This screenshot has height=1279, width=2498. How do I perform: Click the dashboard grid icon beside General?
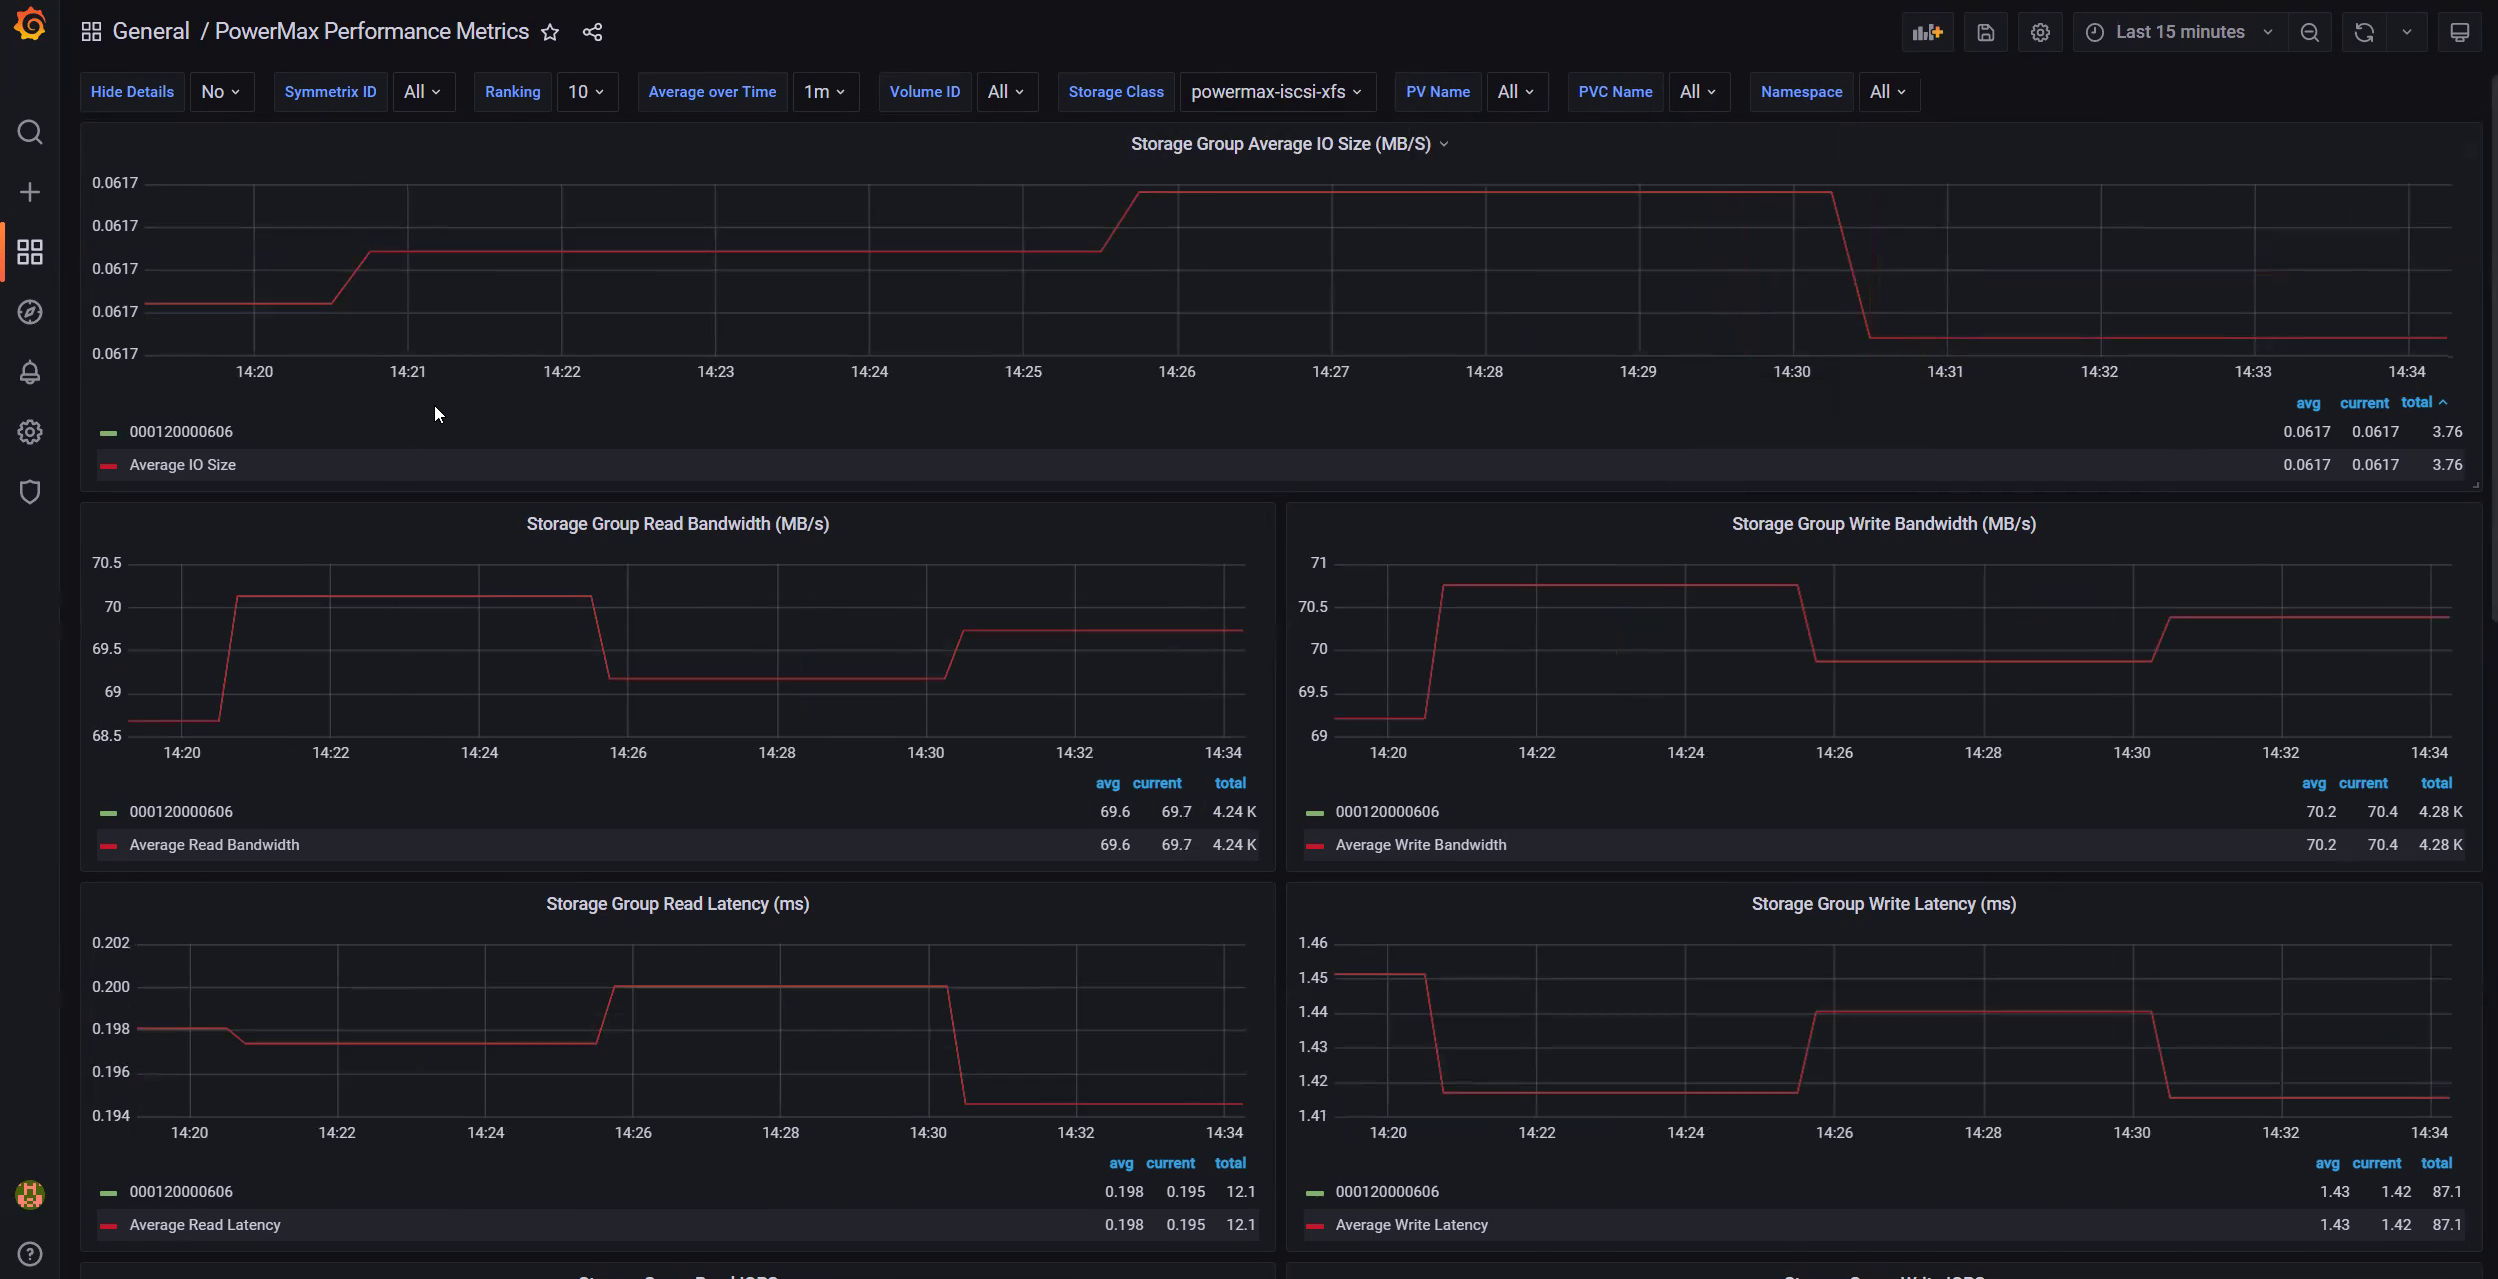91,32
